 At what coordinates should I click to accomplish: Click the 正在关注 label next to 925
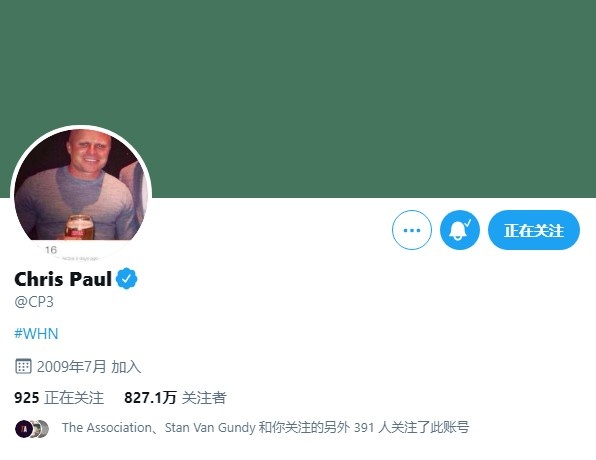pos(74,398)
